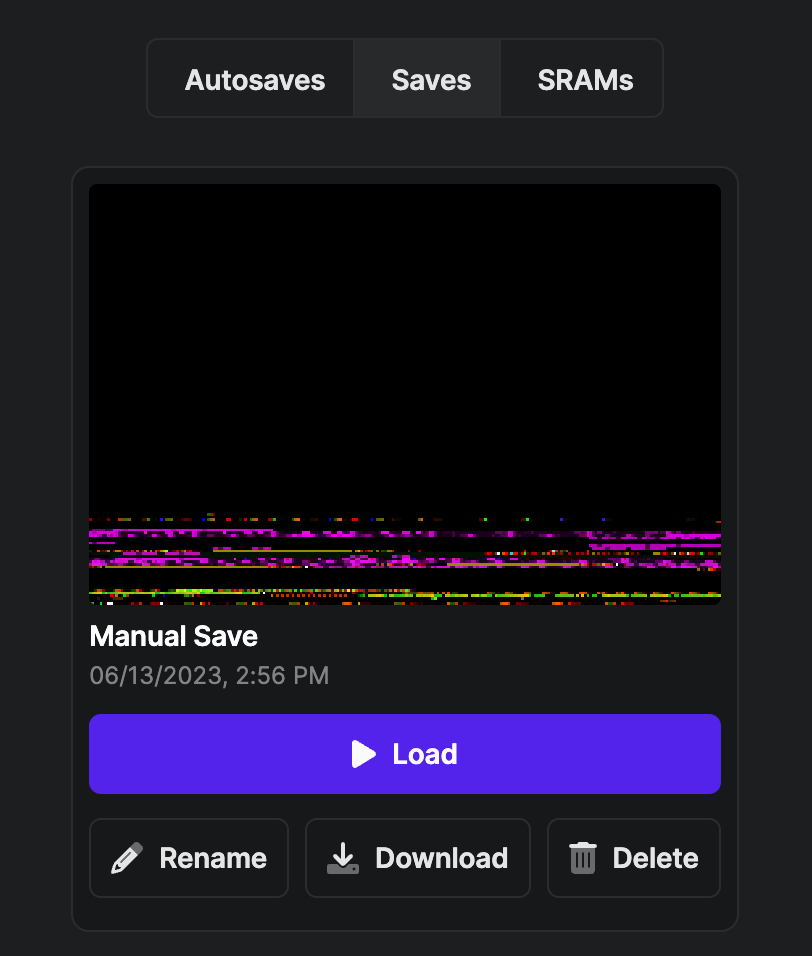Download the Manual Save file
The width and height of the screenshot is (812, 956).
[x=417, y=858]
